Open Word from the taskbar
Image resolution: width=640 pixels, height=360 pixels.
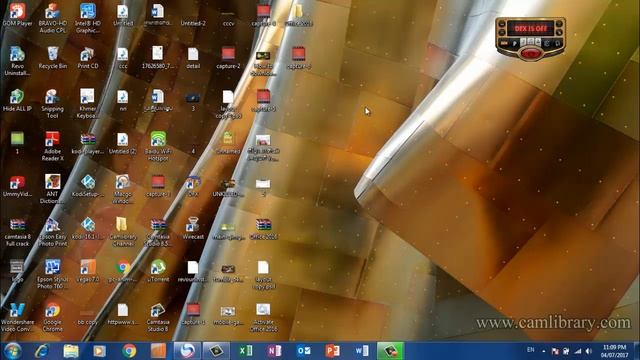point(362,351)
